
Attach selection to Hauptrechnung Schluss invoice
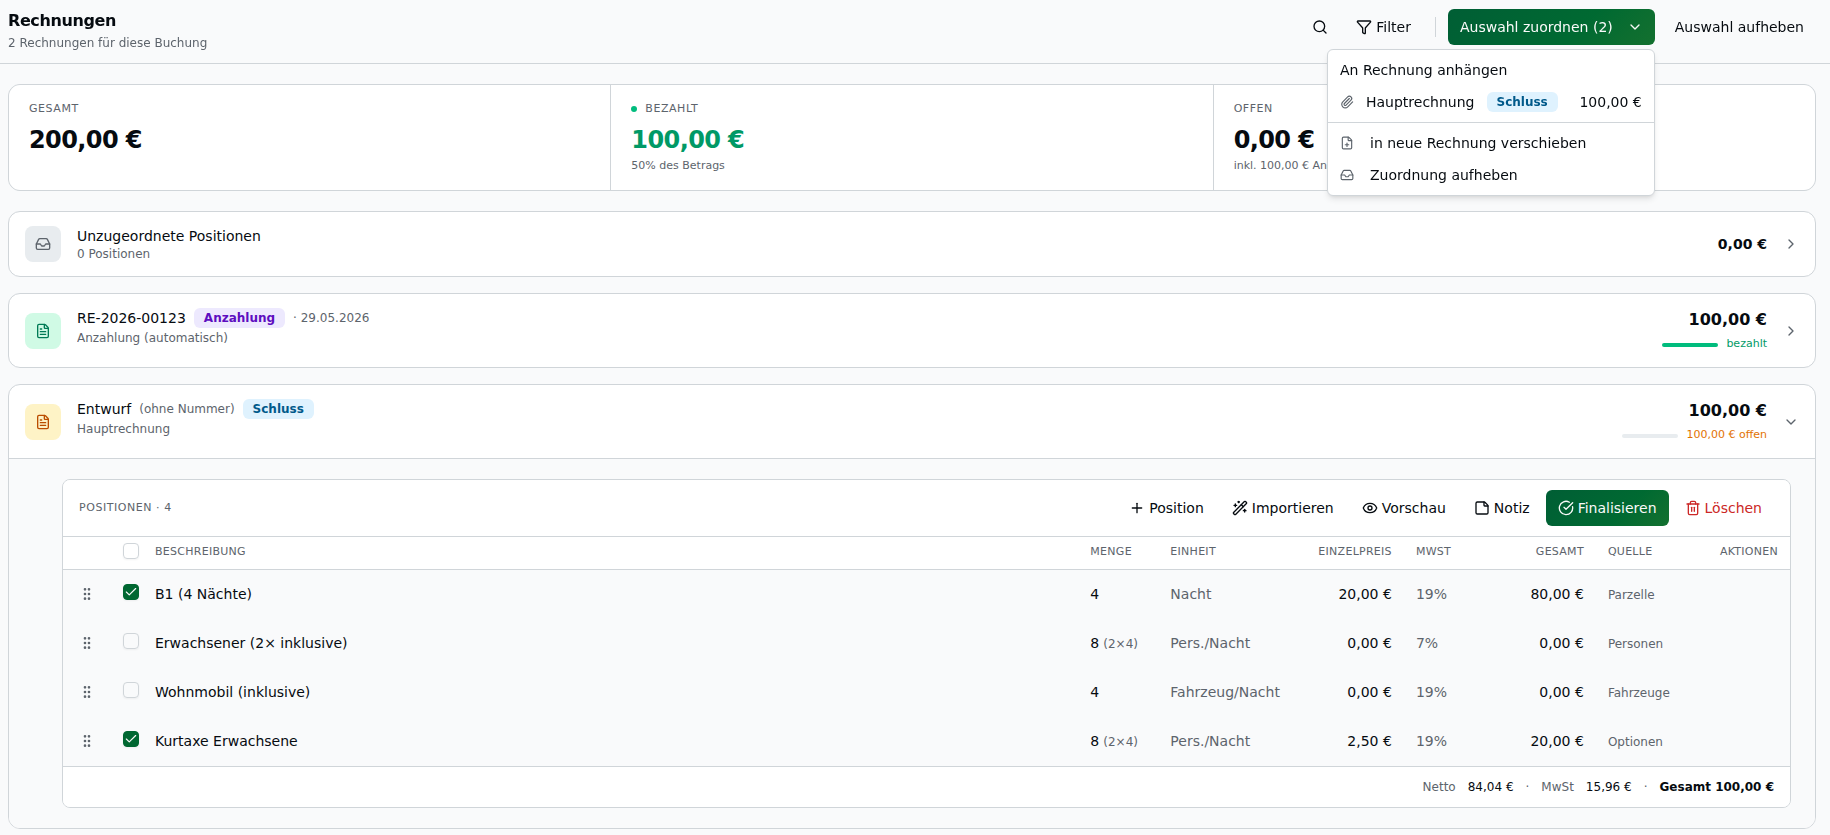[1491, 102]
